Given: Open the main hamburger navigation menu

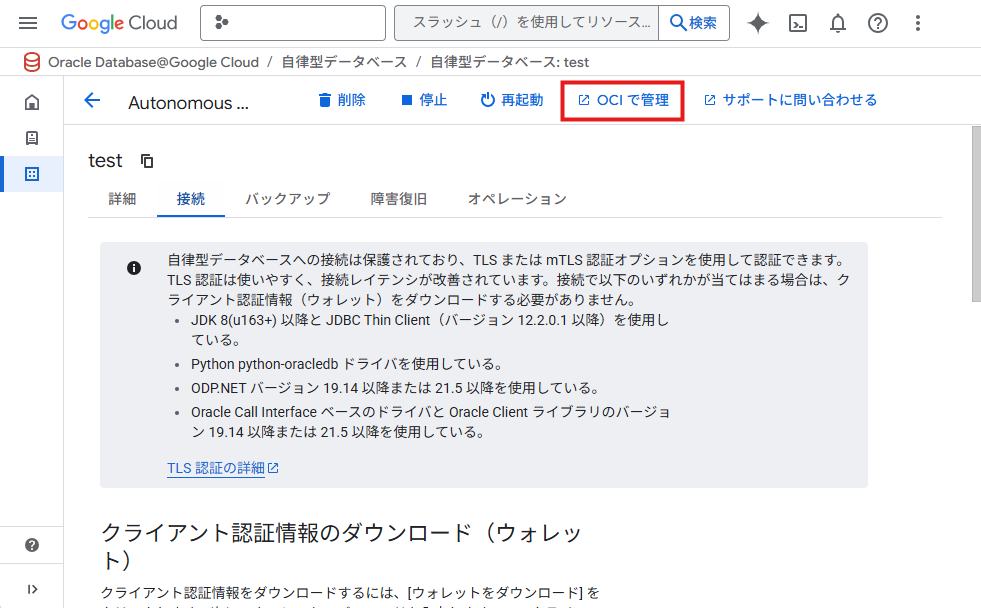Looking at the screenshot, I should click(28, 23).
